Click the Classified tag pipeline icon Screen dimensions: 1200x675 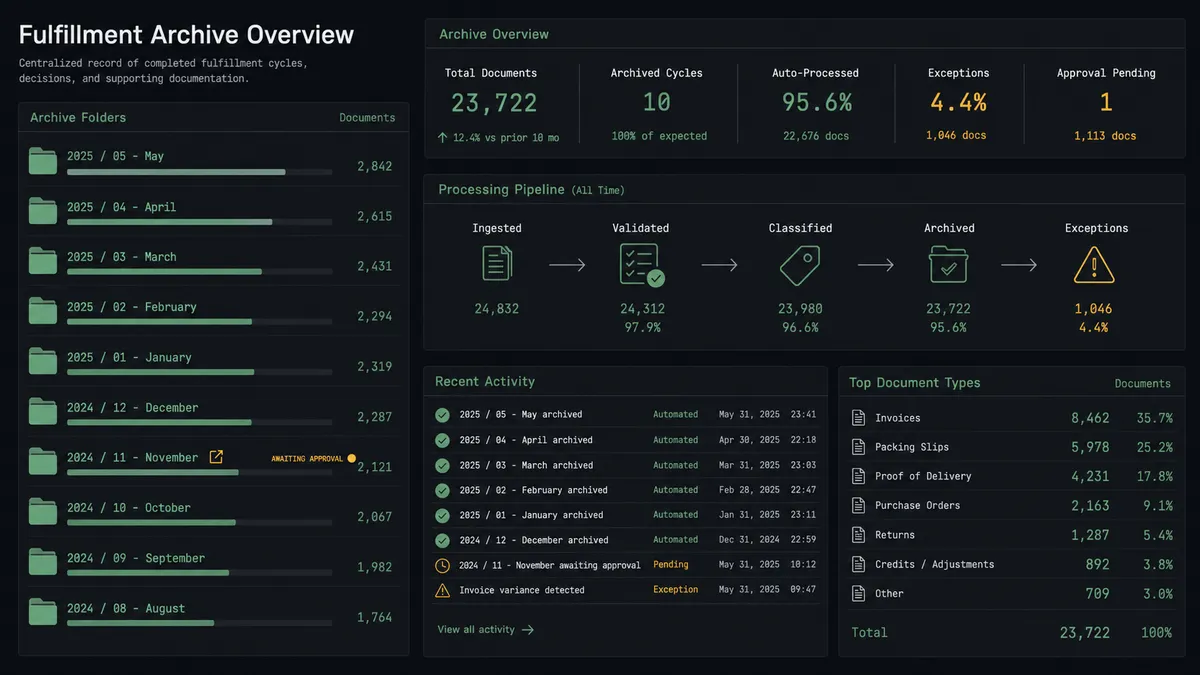800,265
